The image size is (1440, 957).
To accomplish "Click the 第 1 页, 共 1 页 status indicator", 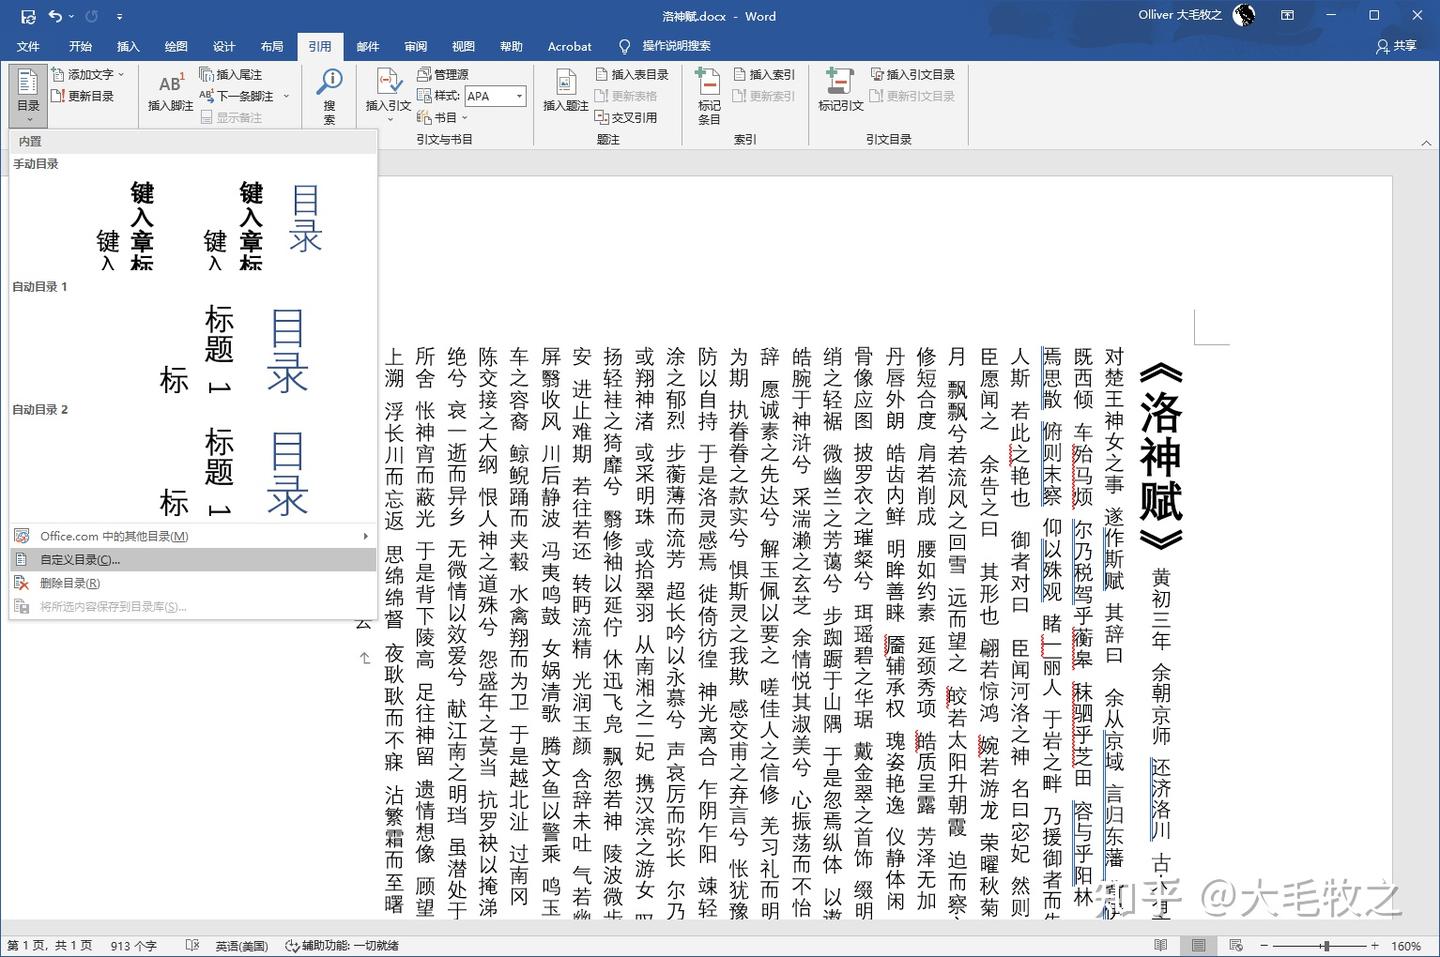I will [x=49, y=945].
